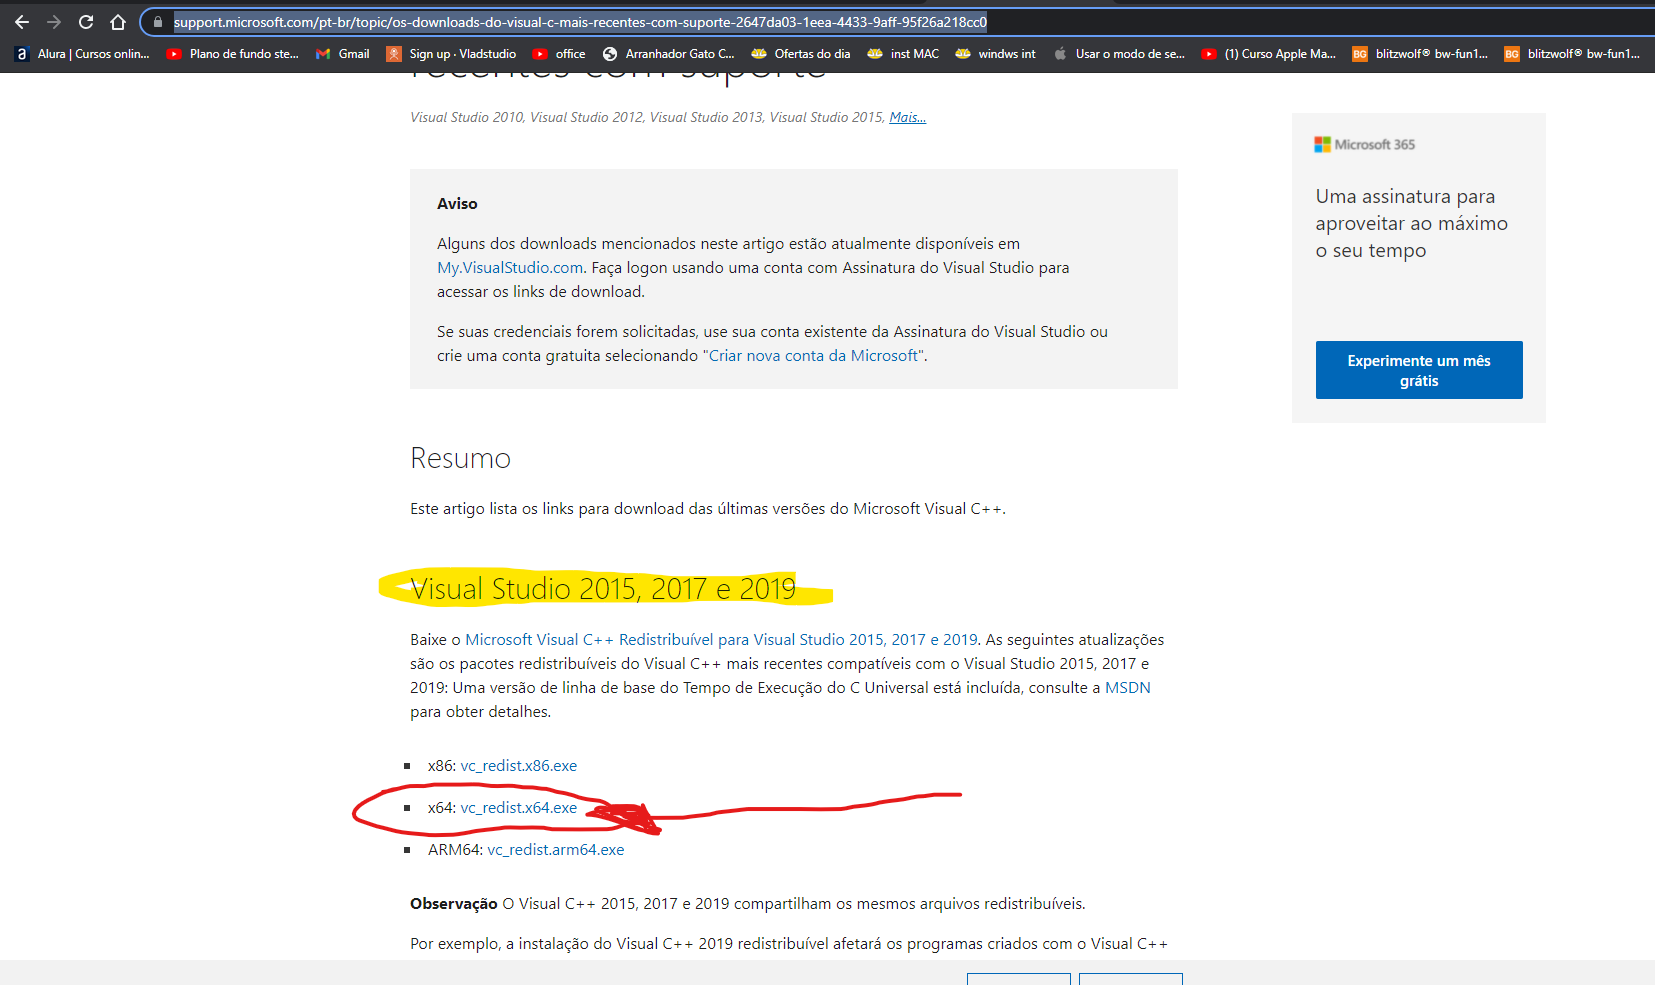Download vc_redist.x64.exe
Image resolution: width=1655 pixels, height=985 pixels.
click(x=518, y=808)
